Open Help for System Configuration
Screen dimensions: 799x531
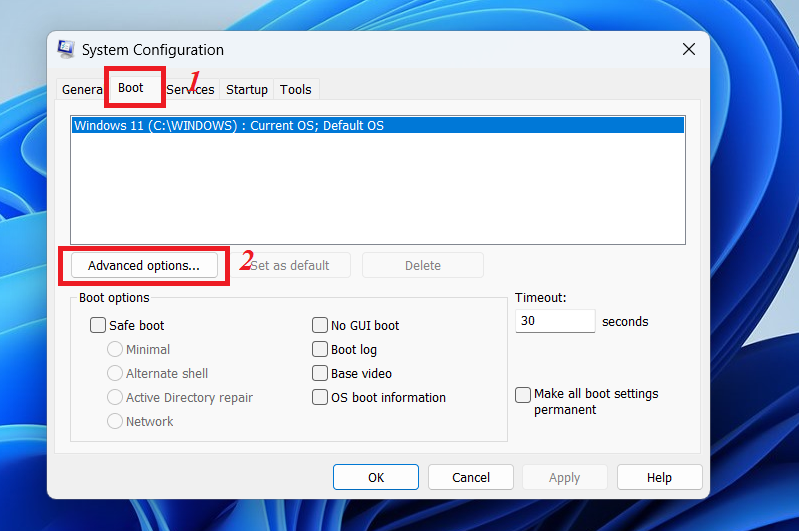point(659,477)
